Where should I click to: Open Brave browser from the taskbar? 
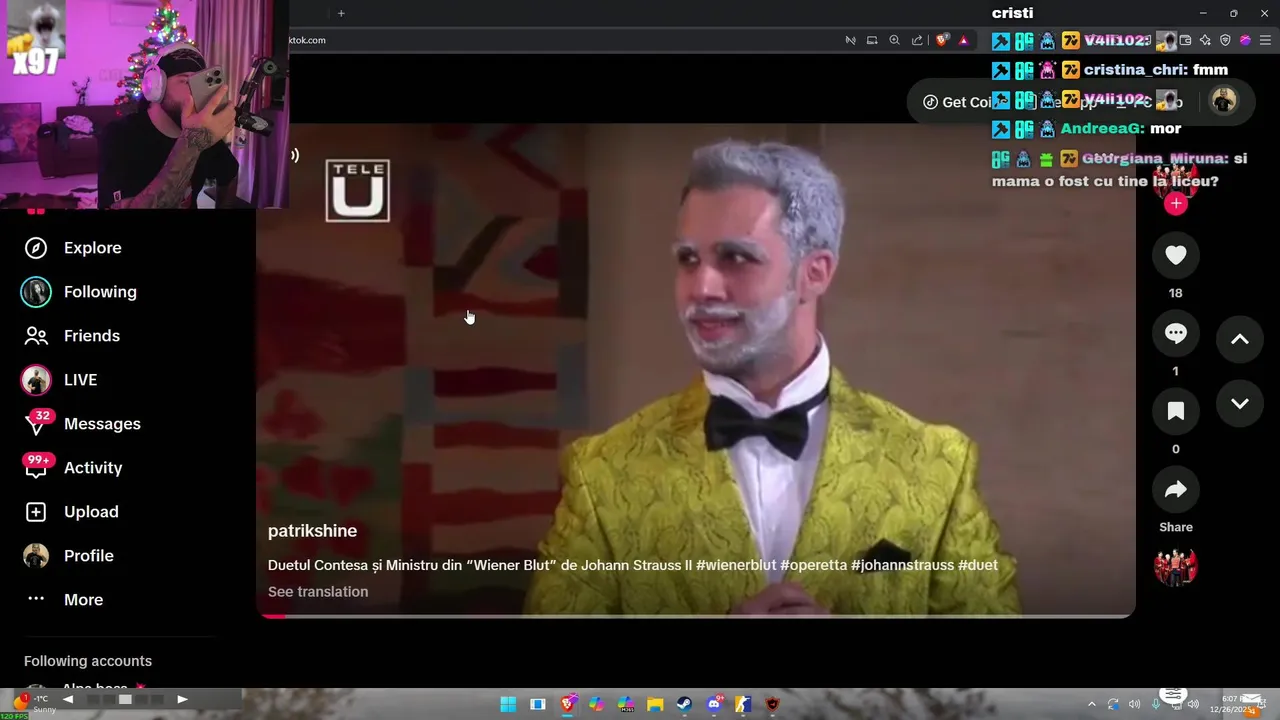[x=568, y=704]
